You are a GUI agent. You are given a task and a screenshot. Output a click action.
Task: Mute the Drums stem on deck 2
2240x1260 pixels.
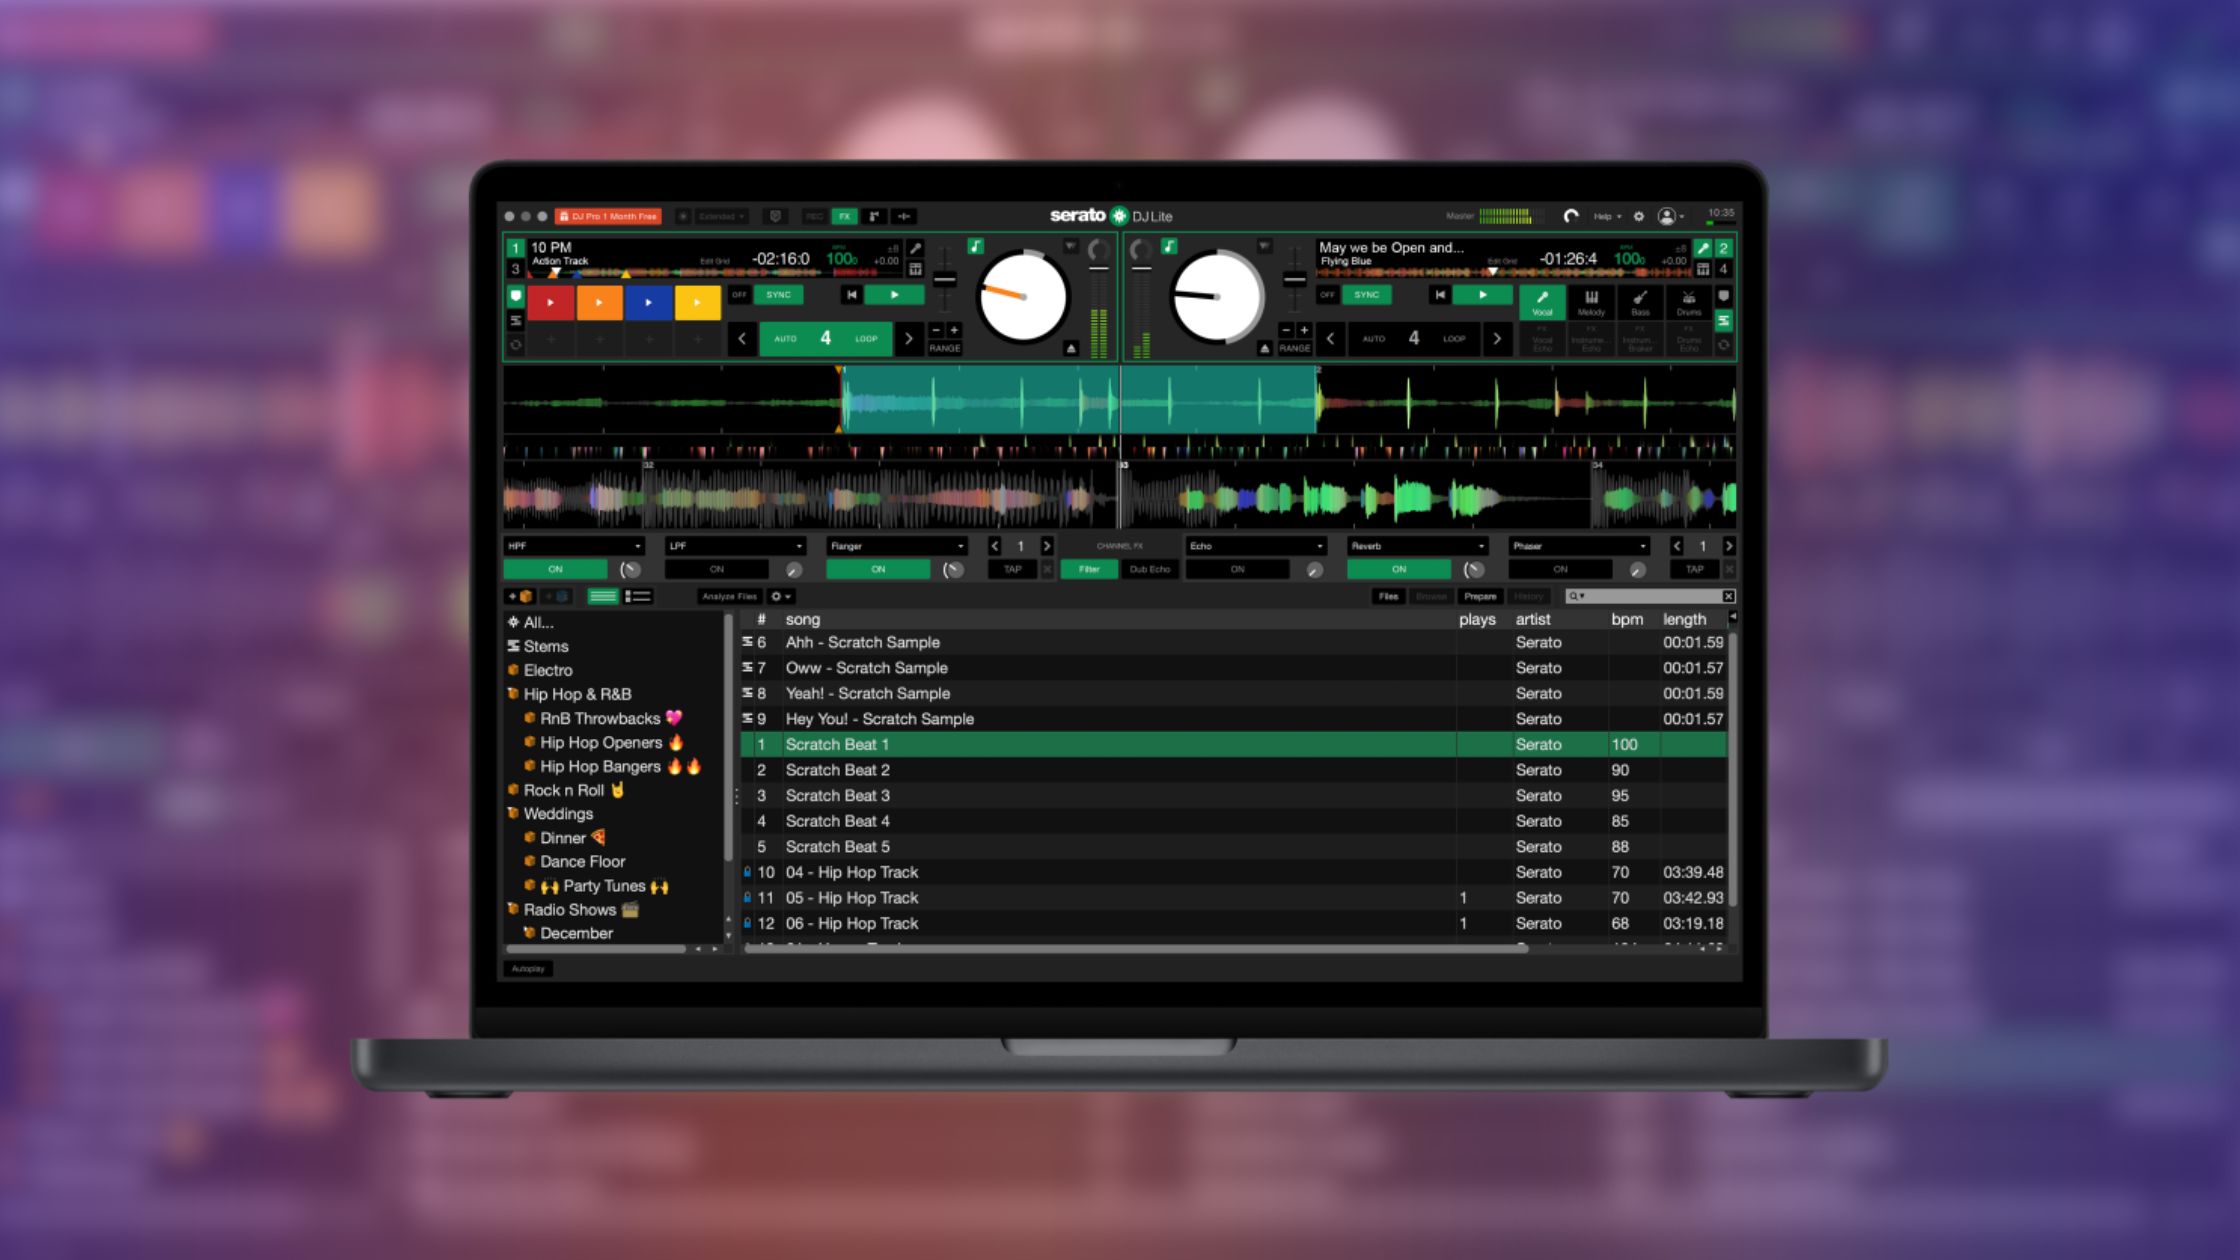point(1688,305)
